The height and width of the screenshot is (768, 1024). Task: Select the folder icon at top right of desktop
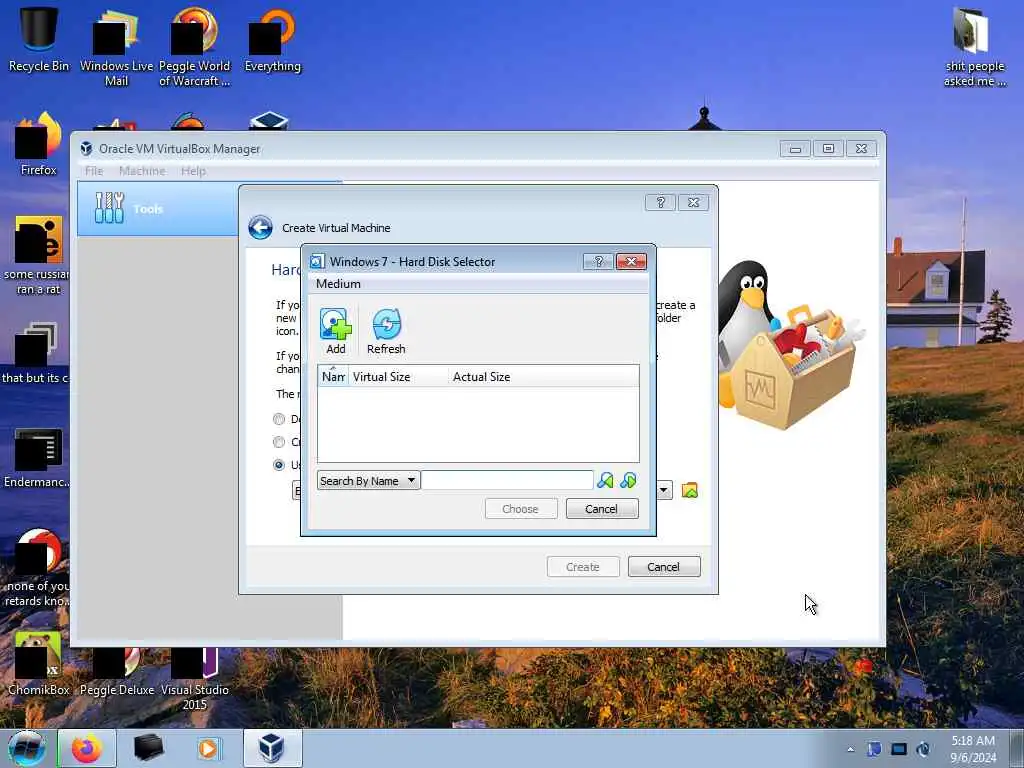[974, 47]
